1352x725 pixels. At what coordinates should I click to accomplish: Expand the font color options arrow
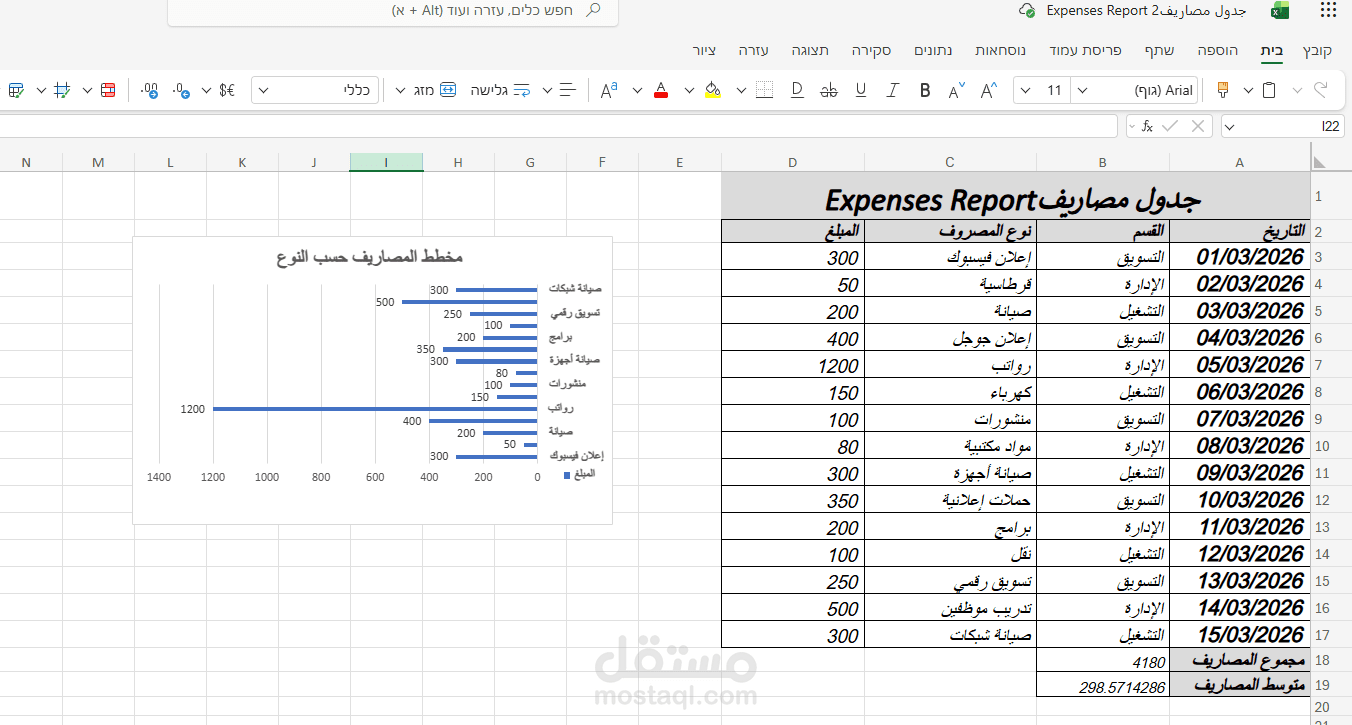point(636,90)
